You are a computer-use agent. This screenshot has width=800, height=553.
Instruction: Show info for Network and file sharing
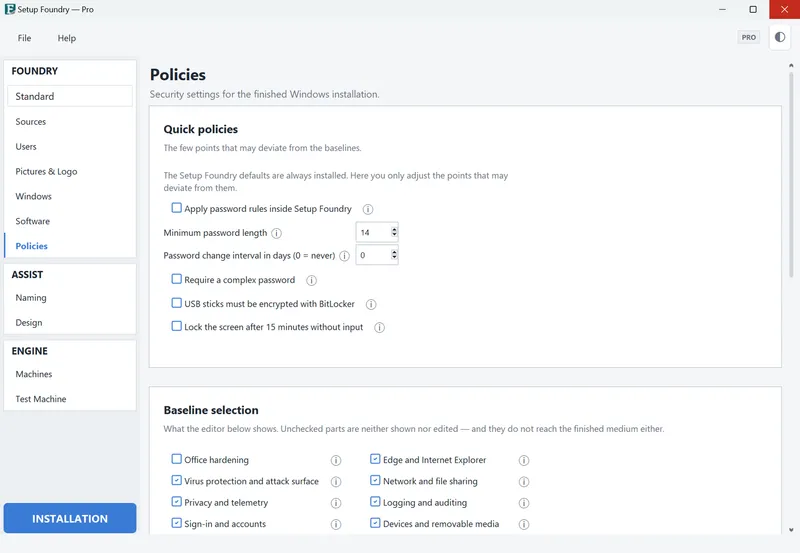point(523,482)
